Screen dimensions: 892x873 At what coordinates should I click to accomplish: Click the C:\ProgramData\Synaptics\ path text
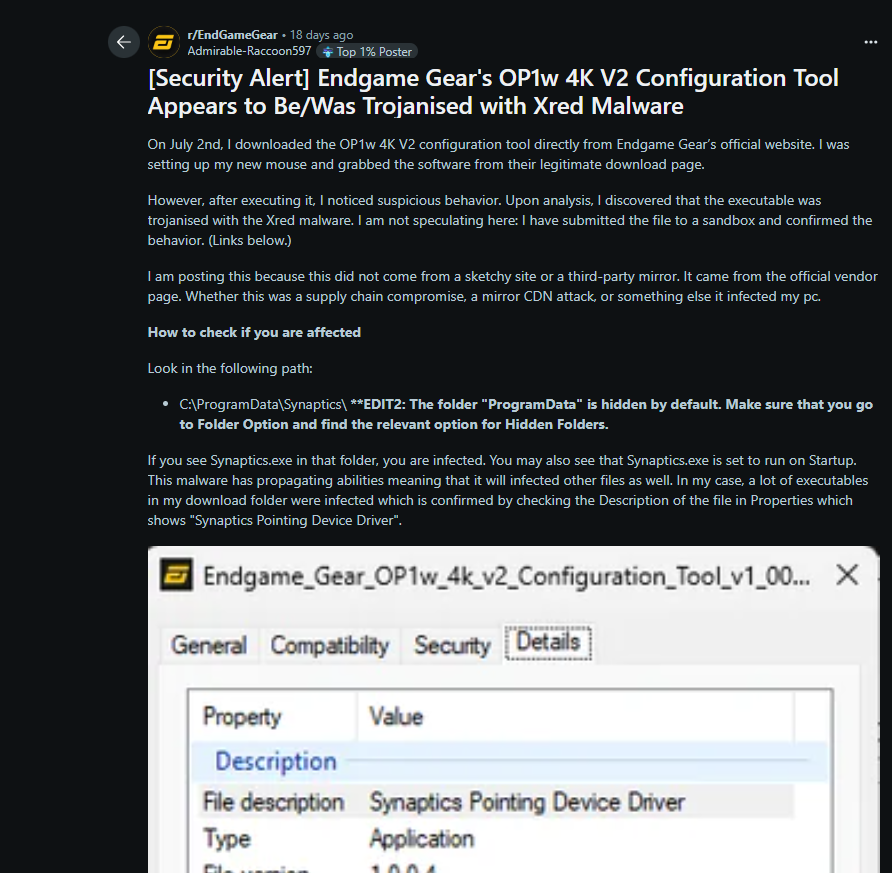click(263, 404)
